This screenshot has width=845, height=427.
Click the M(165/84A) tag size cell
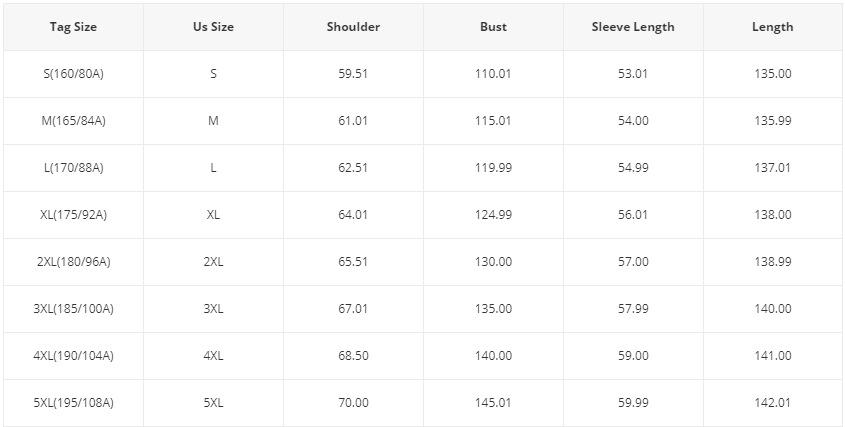[73, 121]
